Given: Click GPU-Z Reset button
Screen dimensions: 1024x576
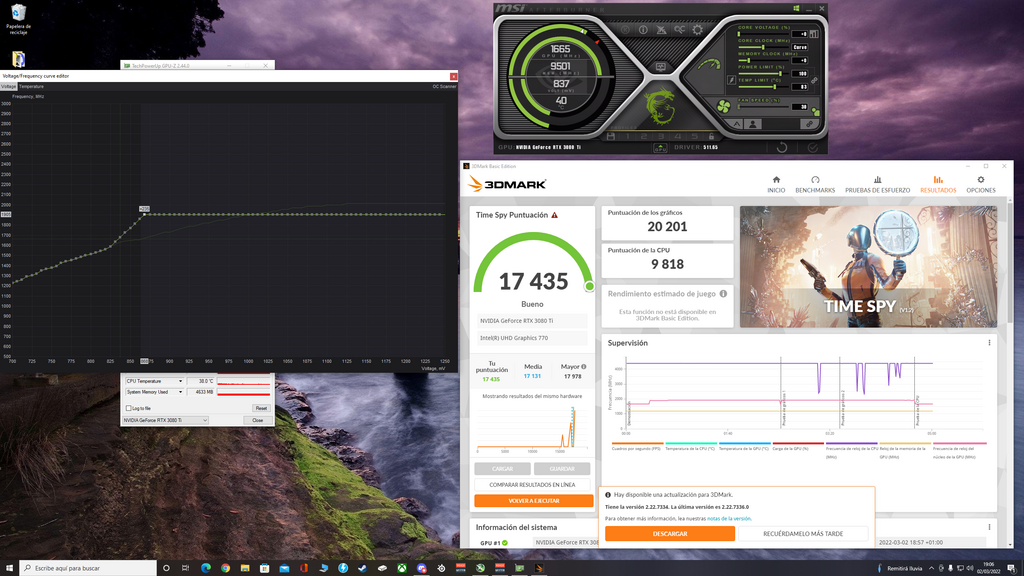Looking at the screenshot, I should [261, 408].
